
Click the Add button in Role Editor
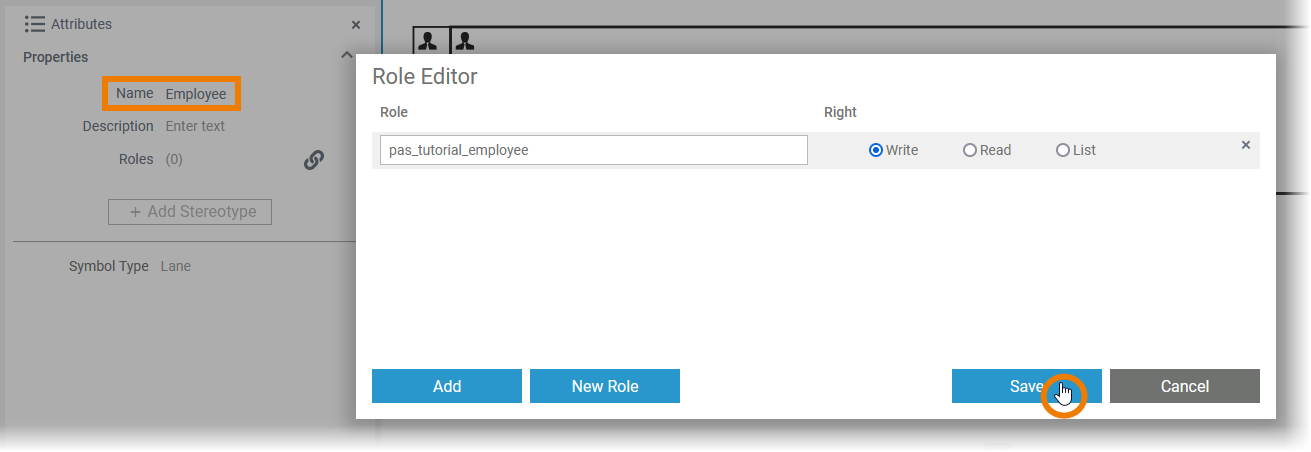tap(447, 386)
